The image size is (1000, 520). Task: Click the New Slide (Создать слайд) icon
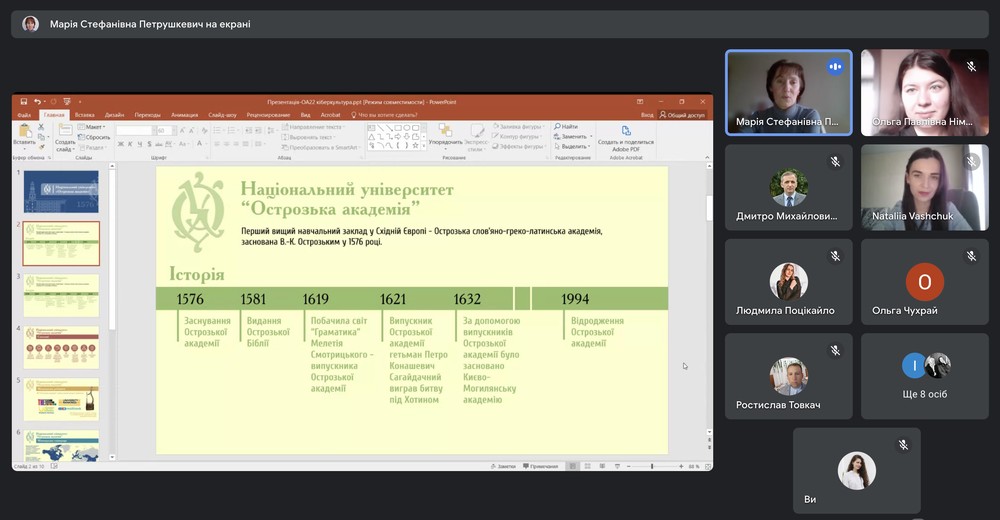click(x=65, y=130)
